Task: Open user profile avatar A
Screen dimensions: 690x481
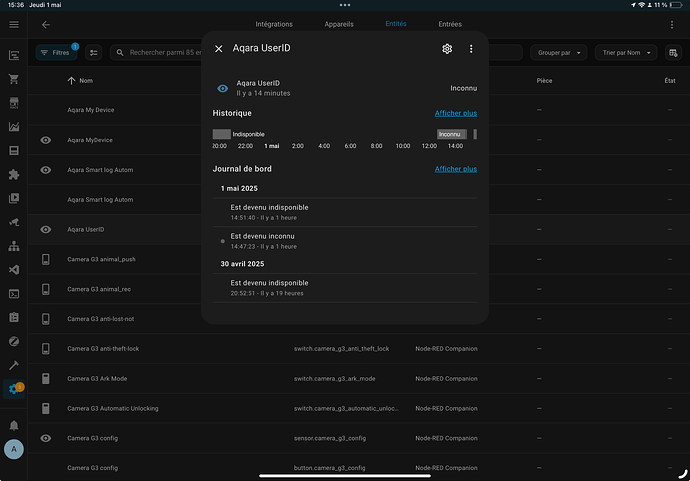Action: click(x=14, y=449)
